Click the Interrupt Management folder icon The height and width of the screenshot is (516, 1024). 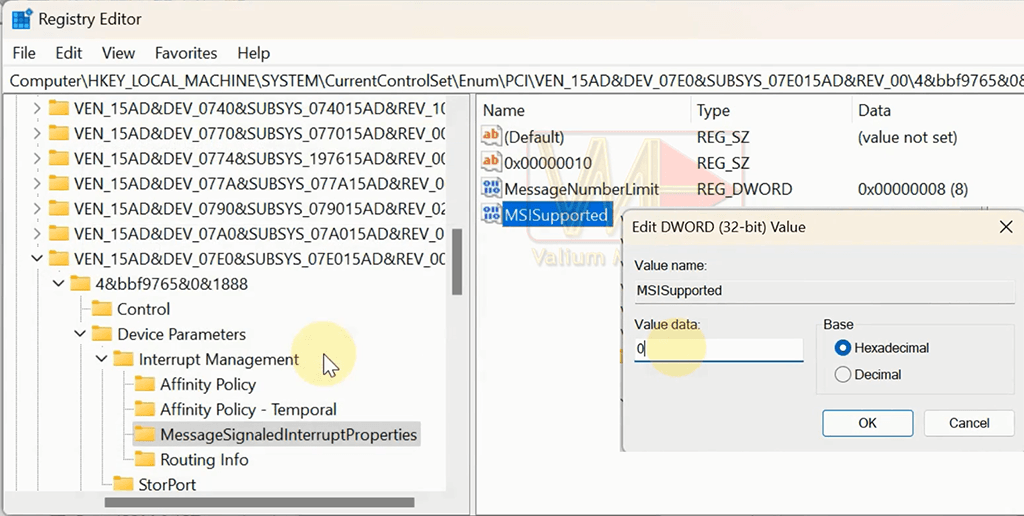click(x=123, y=359)
